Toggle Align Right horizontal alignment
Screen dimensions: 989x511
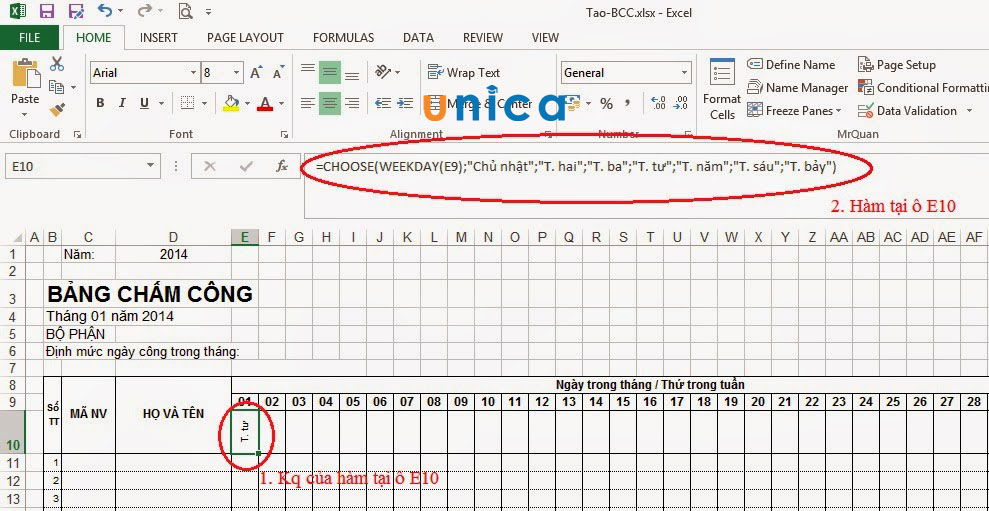point(352,103)
